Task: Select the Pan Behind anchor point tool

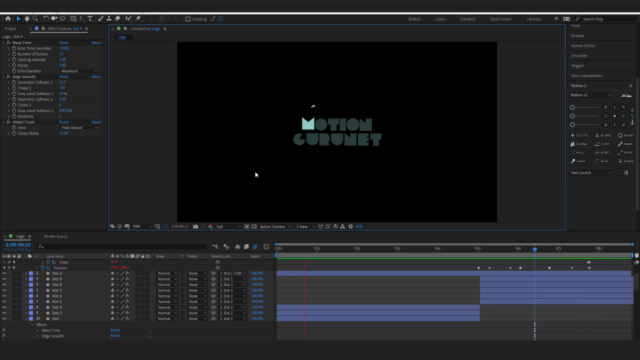Action: [x=63, y=19]
